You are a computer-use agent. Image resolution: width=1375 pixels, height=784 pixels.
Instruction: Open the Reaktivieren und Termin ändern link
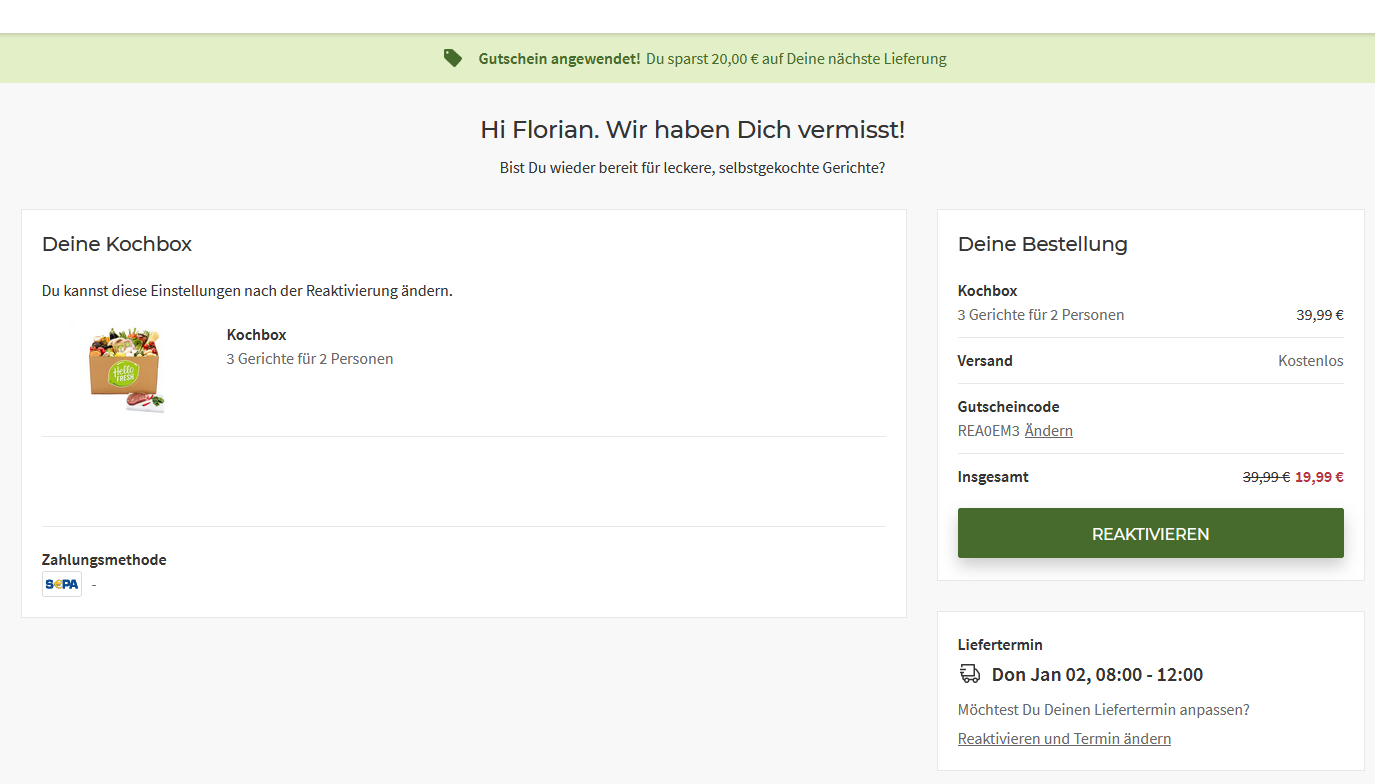pos(1064,739)
